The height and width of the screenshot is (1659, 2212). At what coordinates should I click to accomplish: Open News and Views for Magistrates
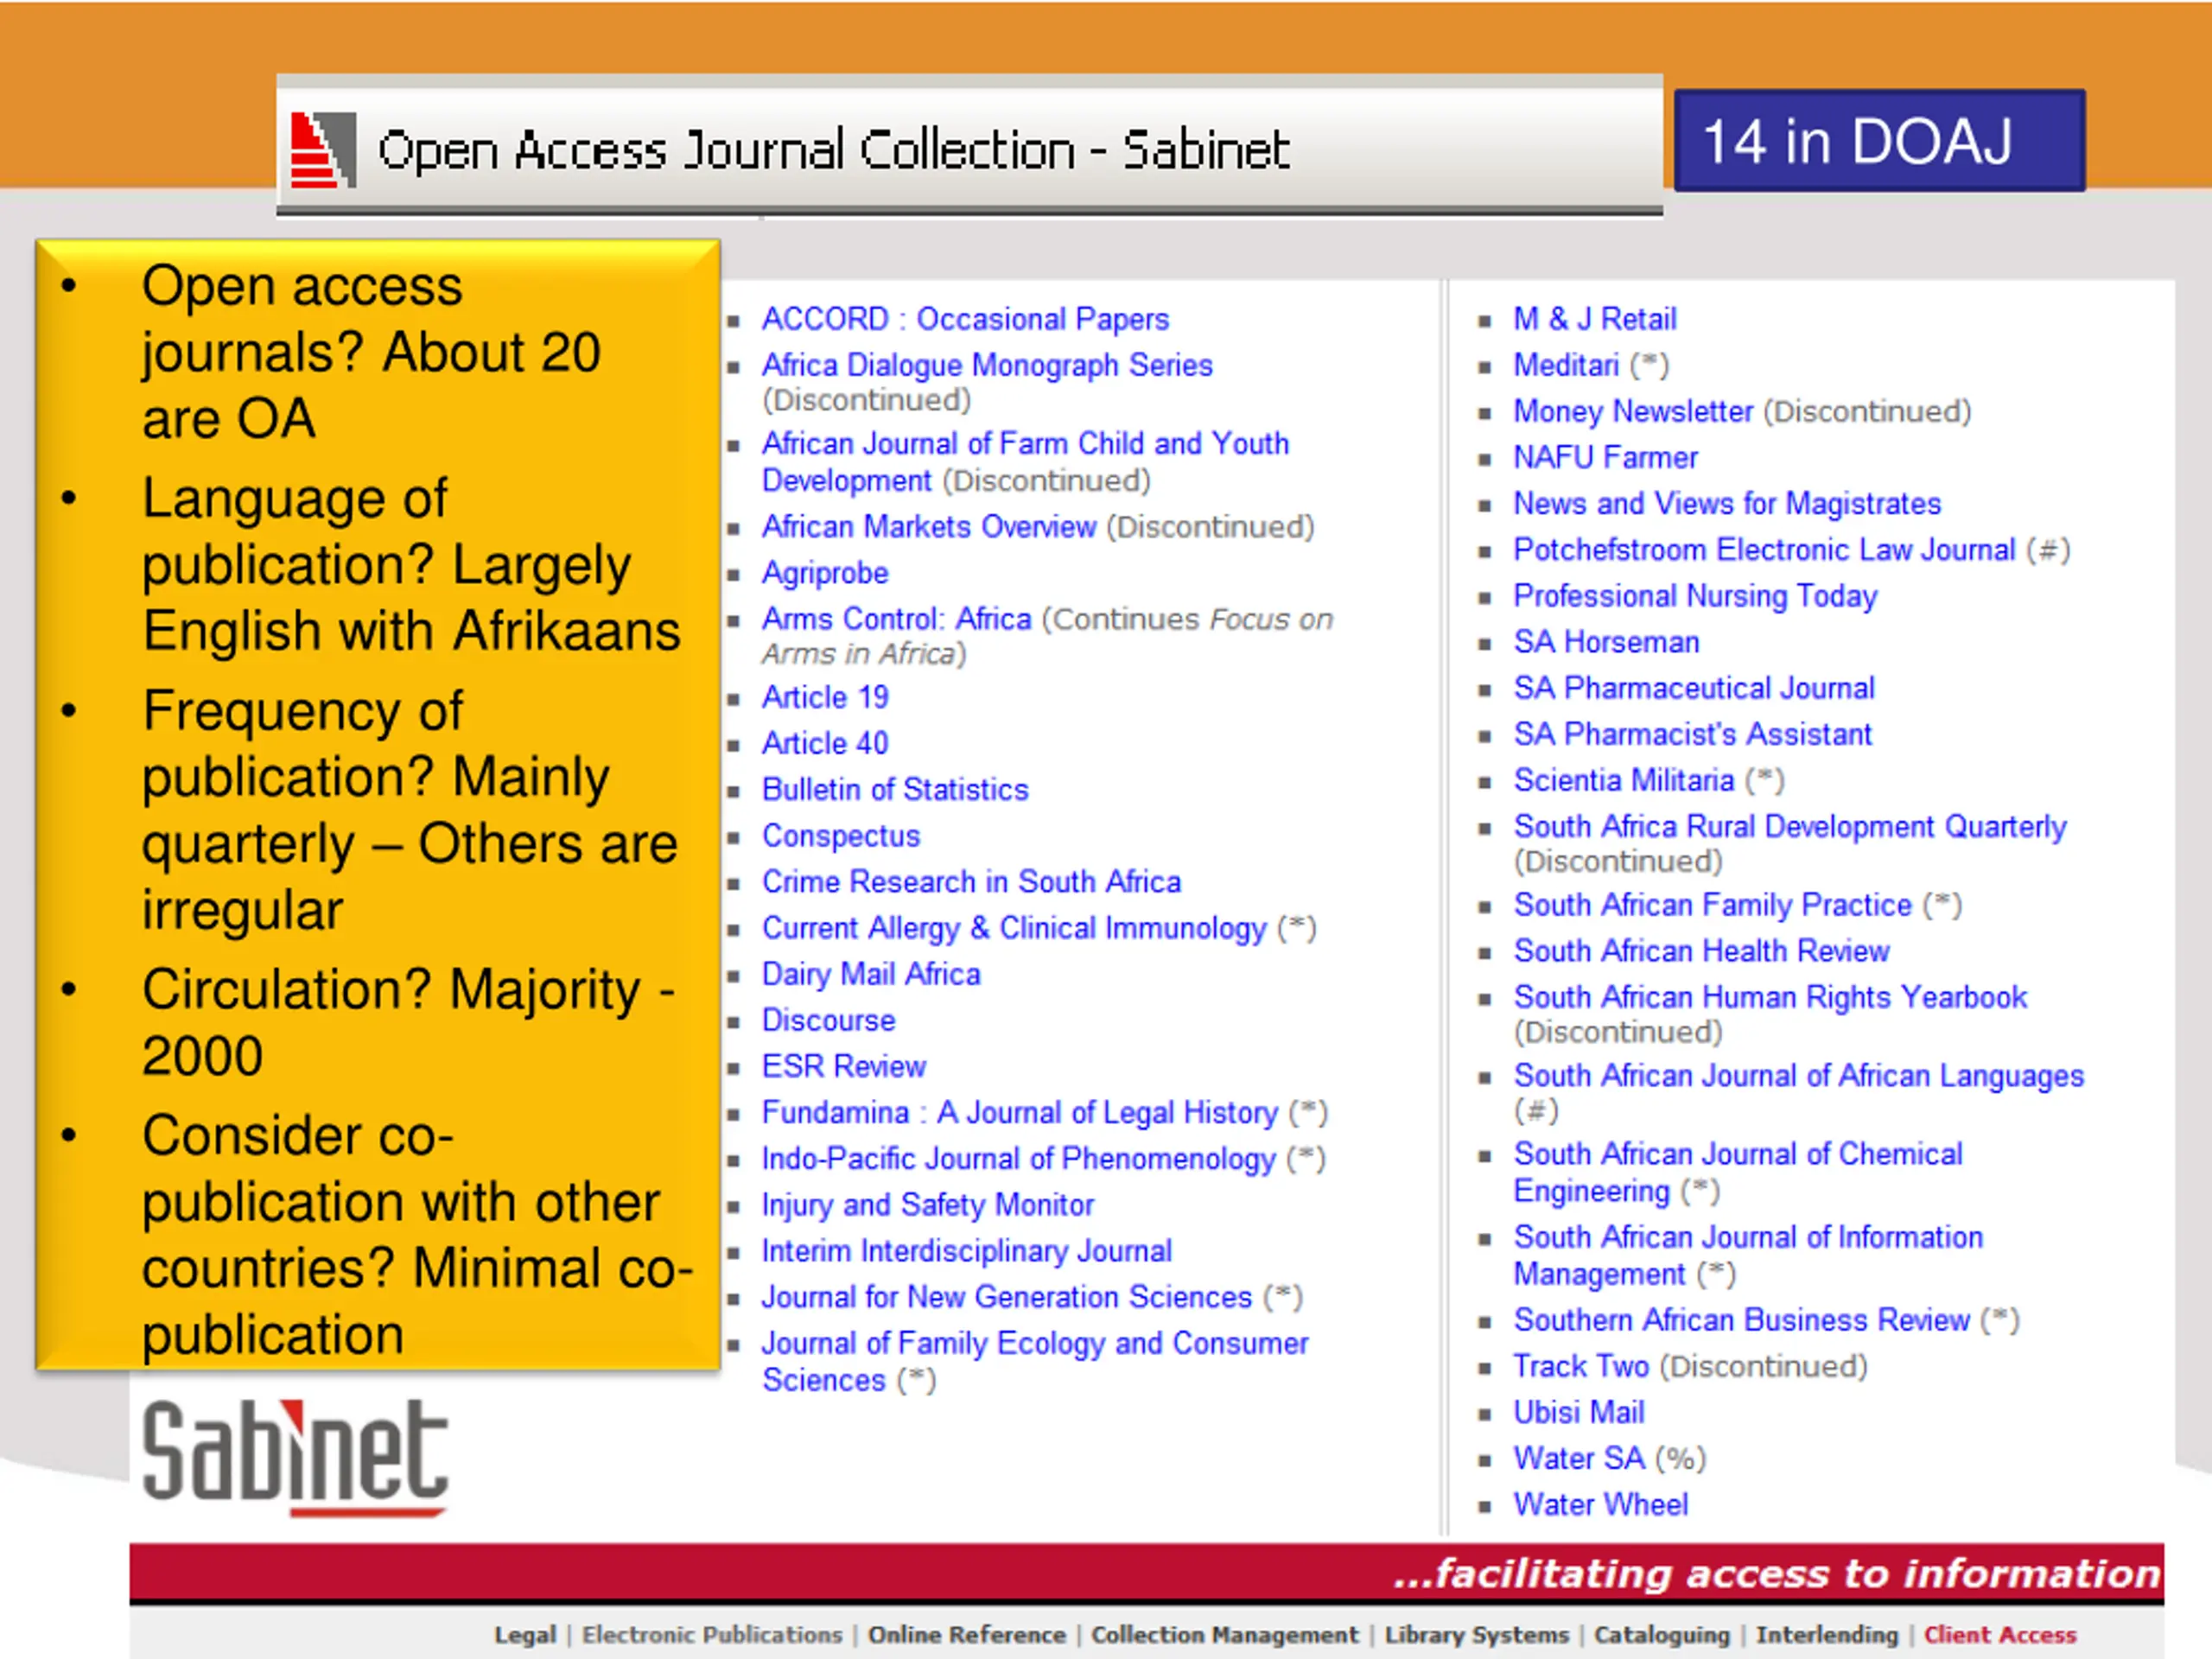click(x=1727, y=503)
